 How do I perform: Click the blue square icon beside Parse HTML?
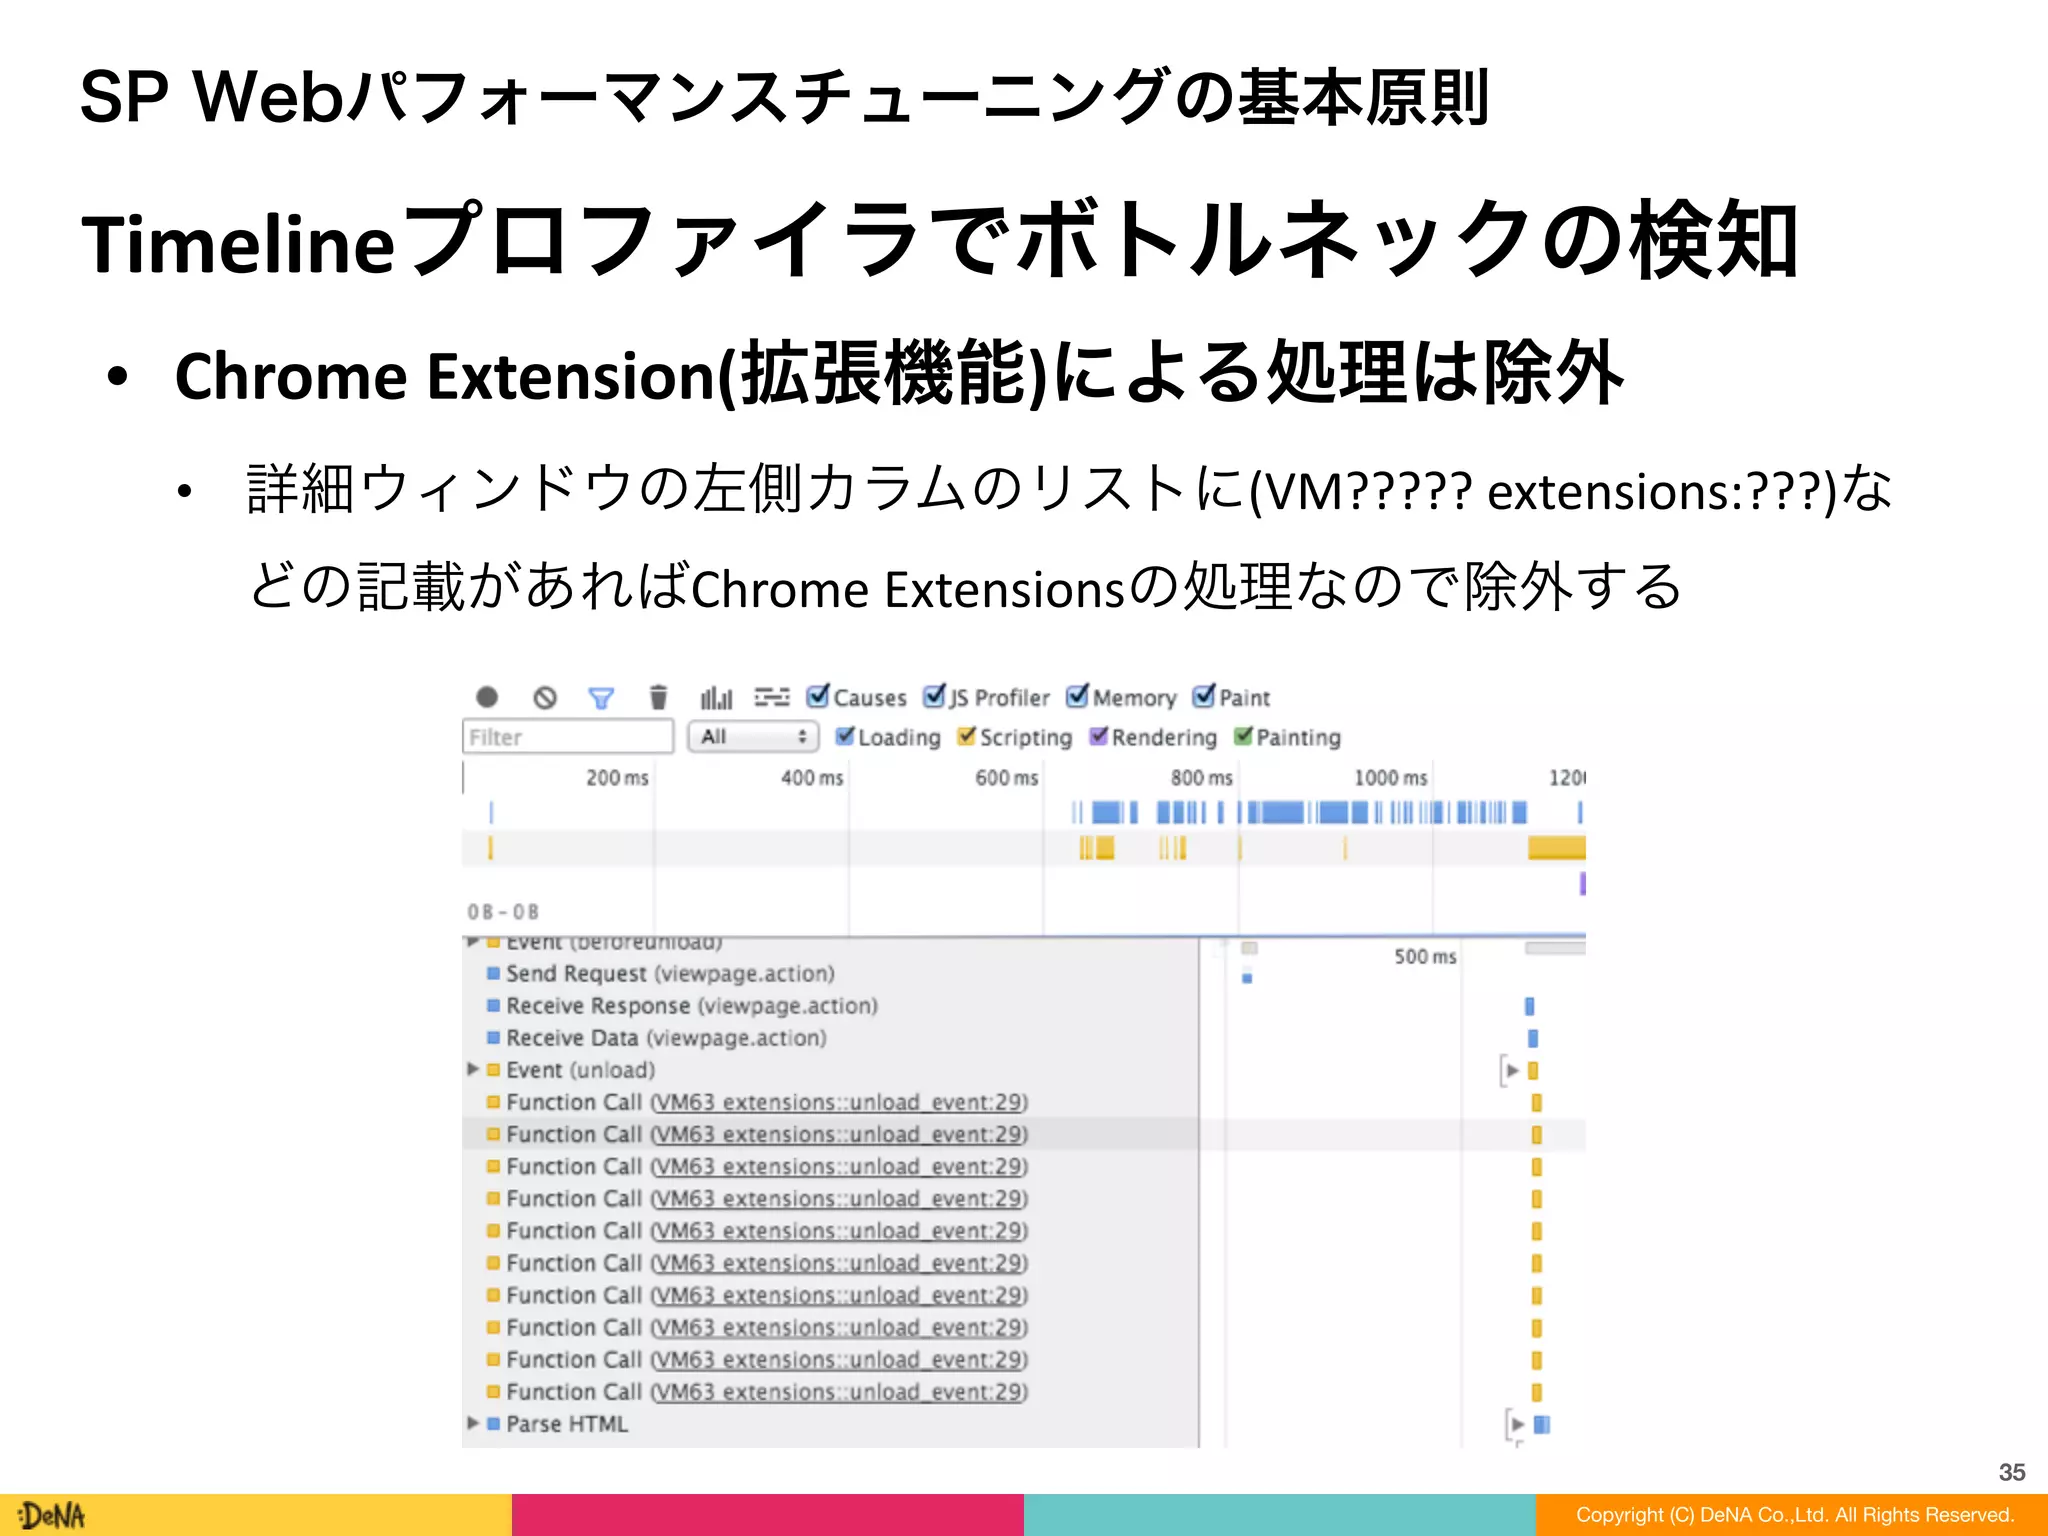point(493,1423)
